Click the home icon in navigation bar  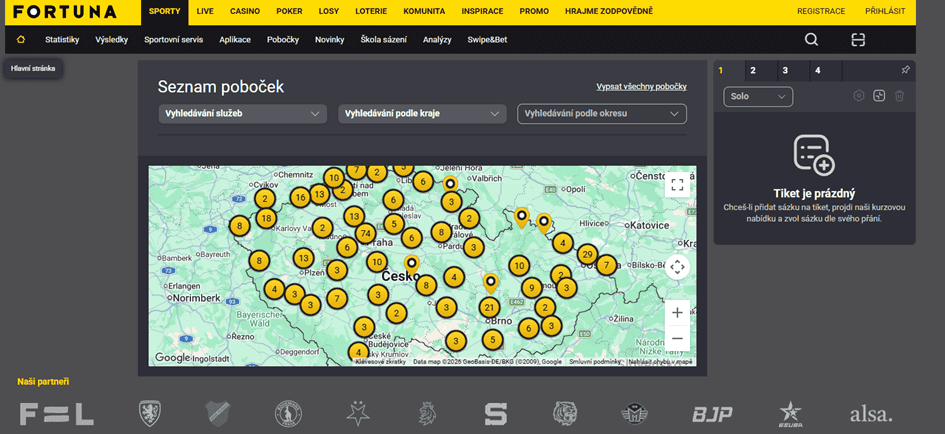[x=21, y=40]
